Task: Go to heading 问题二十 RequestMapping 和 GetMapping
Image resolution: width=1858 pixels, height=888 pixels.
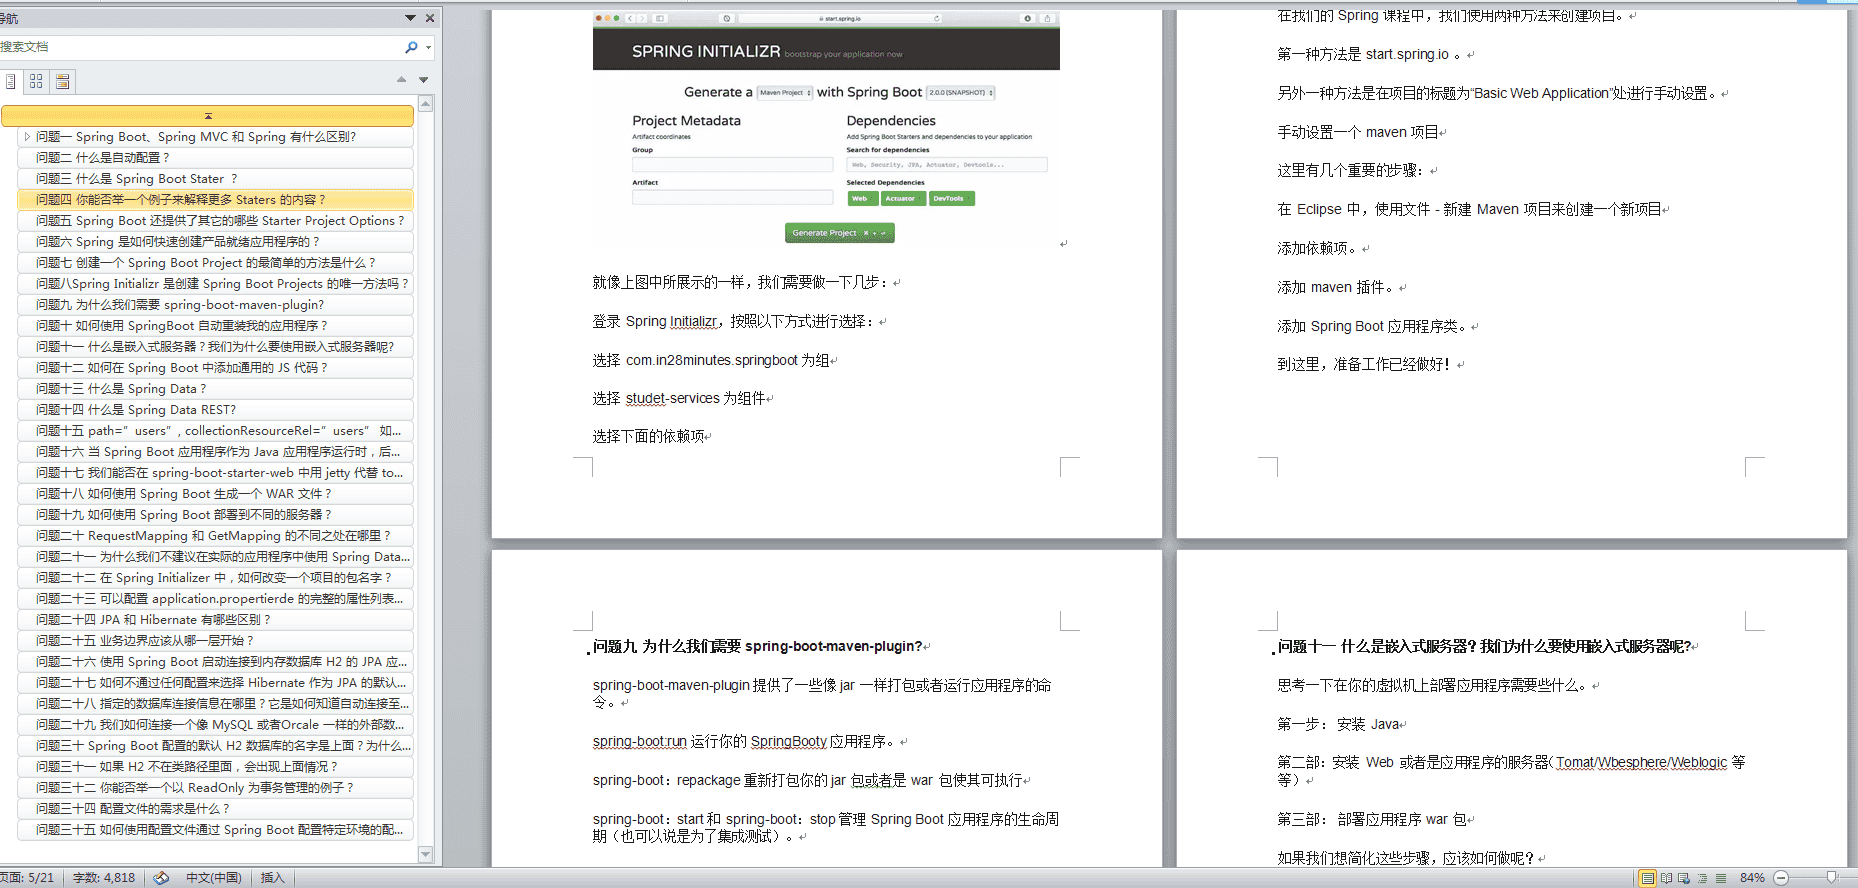Action: [216, 536]
